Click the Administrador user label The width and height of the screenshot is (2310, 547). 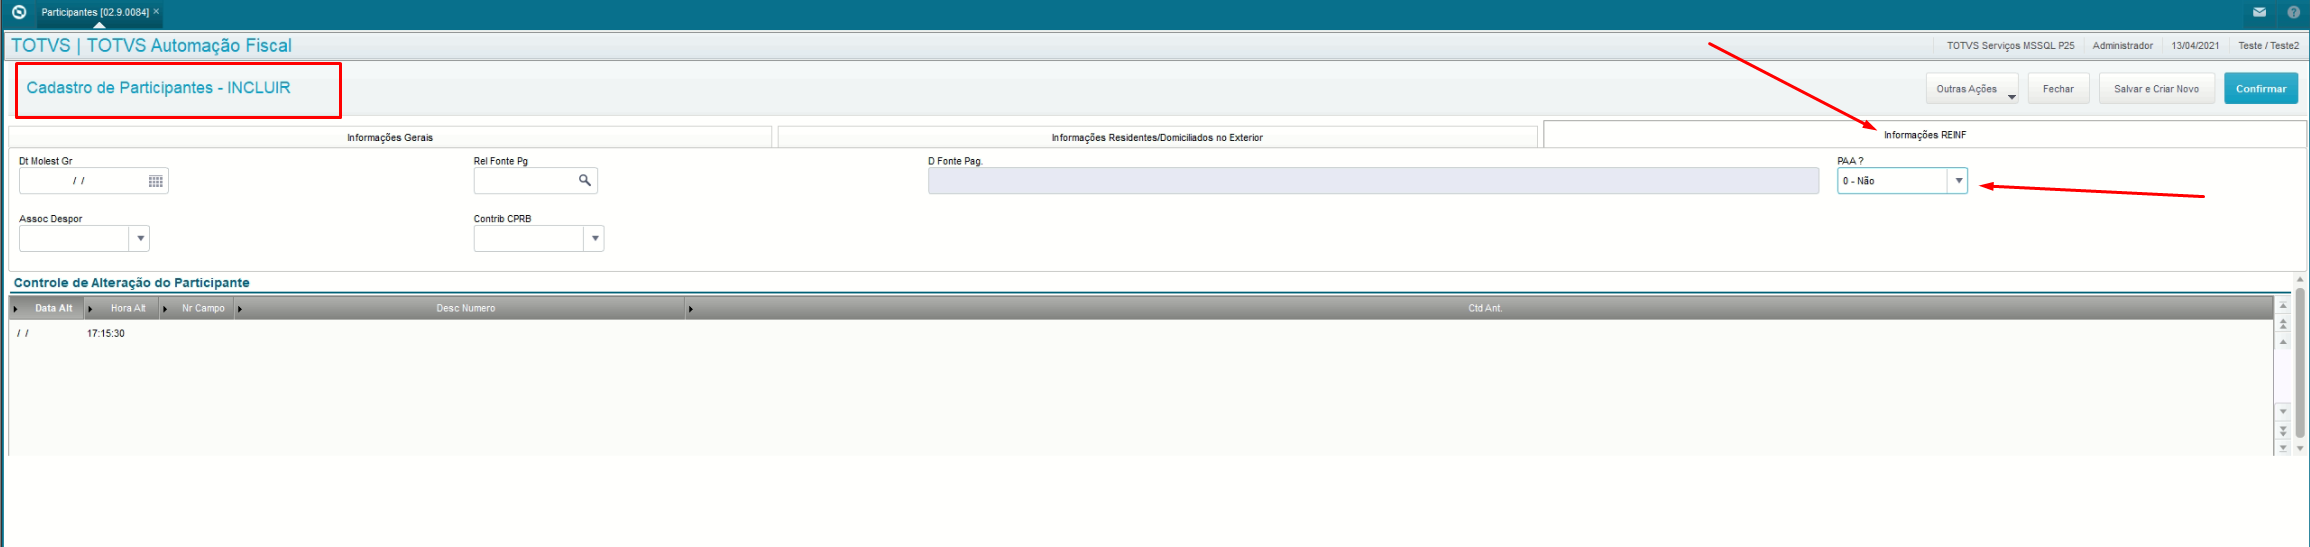click(x=2123, y=46)
